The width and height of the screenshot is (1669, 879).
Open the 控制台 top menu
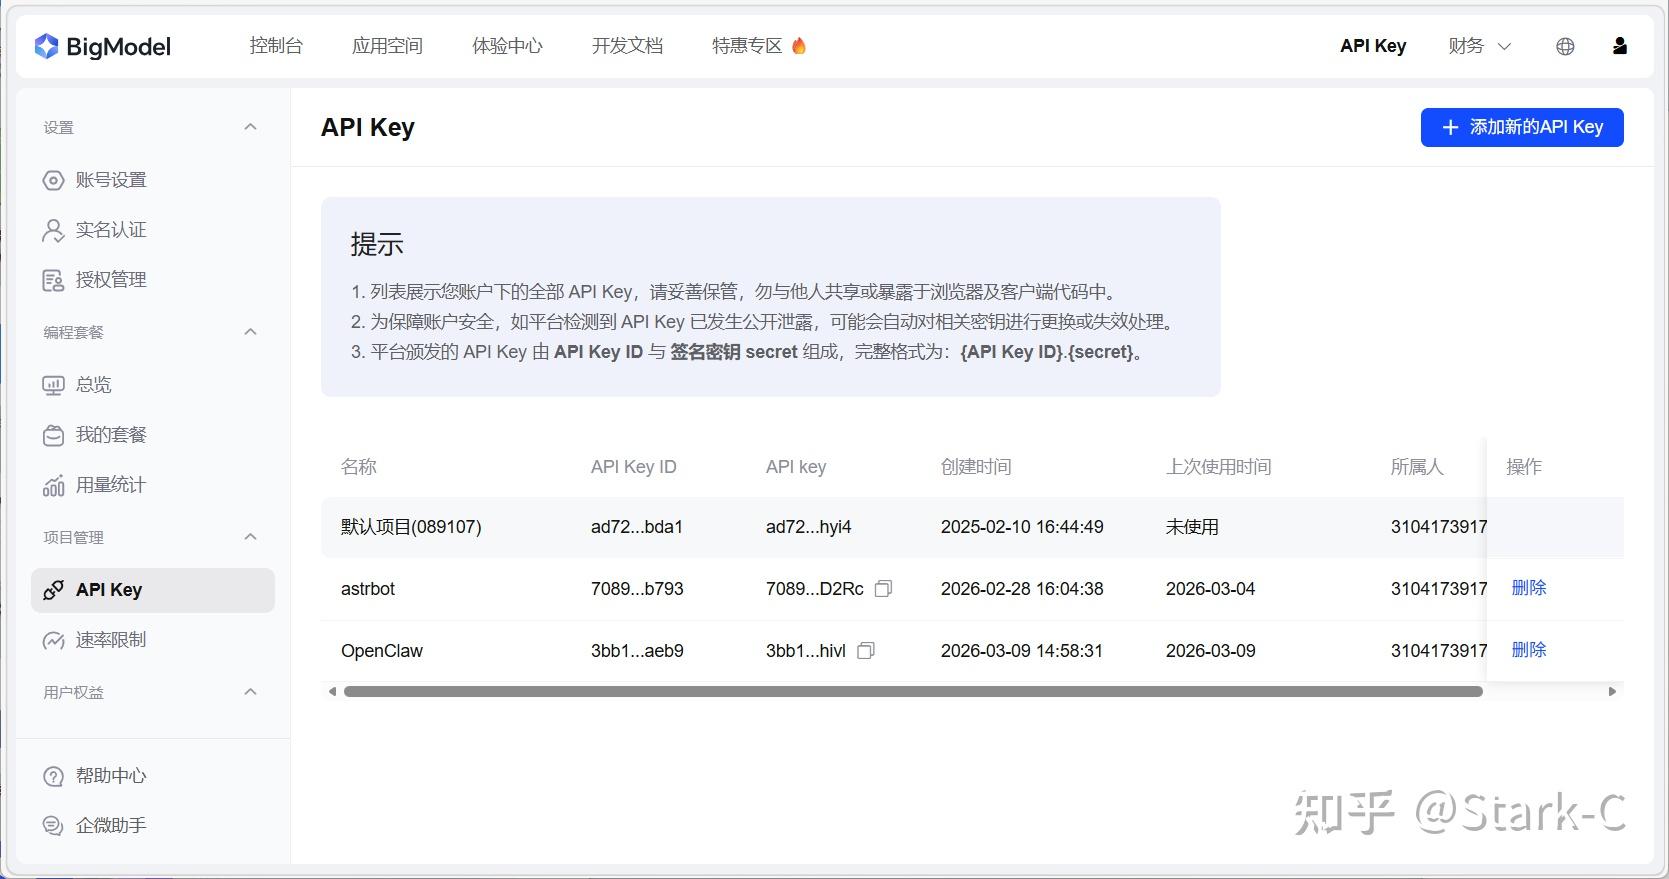tap(276, 46)
